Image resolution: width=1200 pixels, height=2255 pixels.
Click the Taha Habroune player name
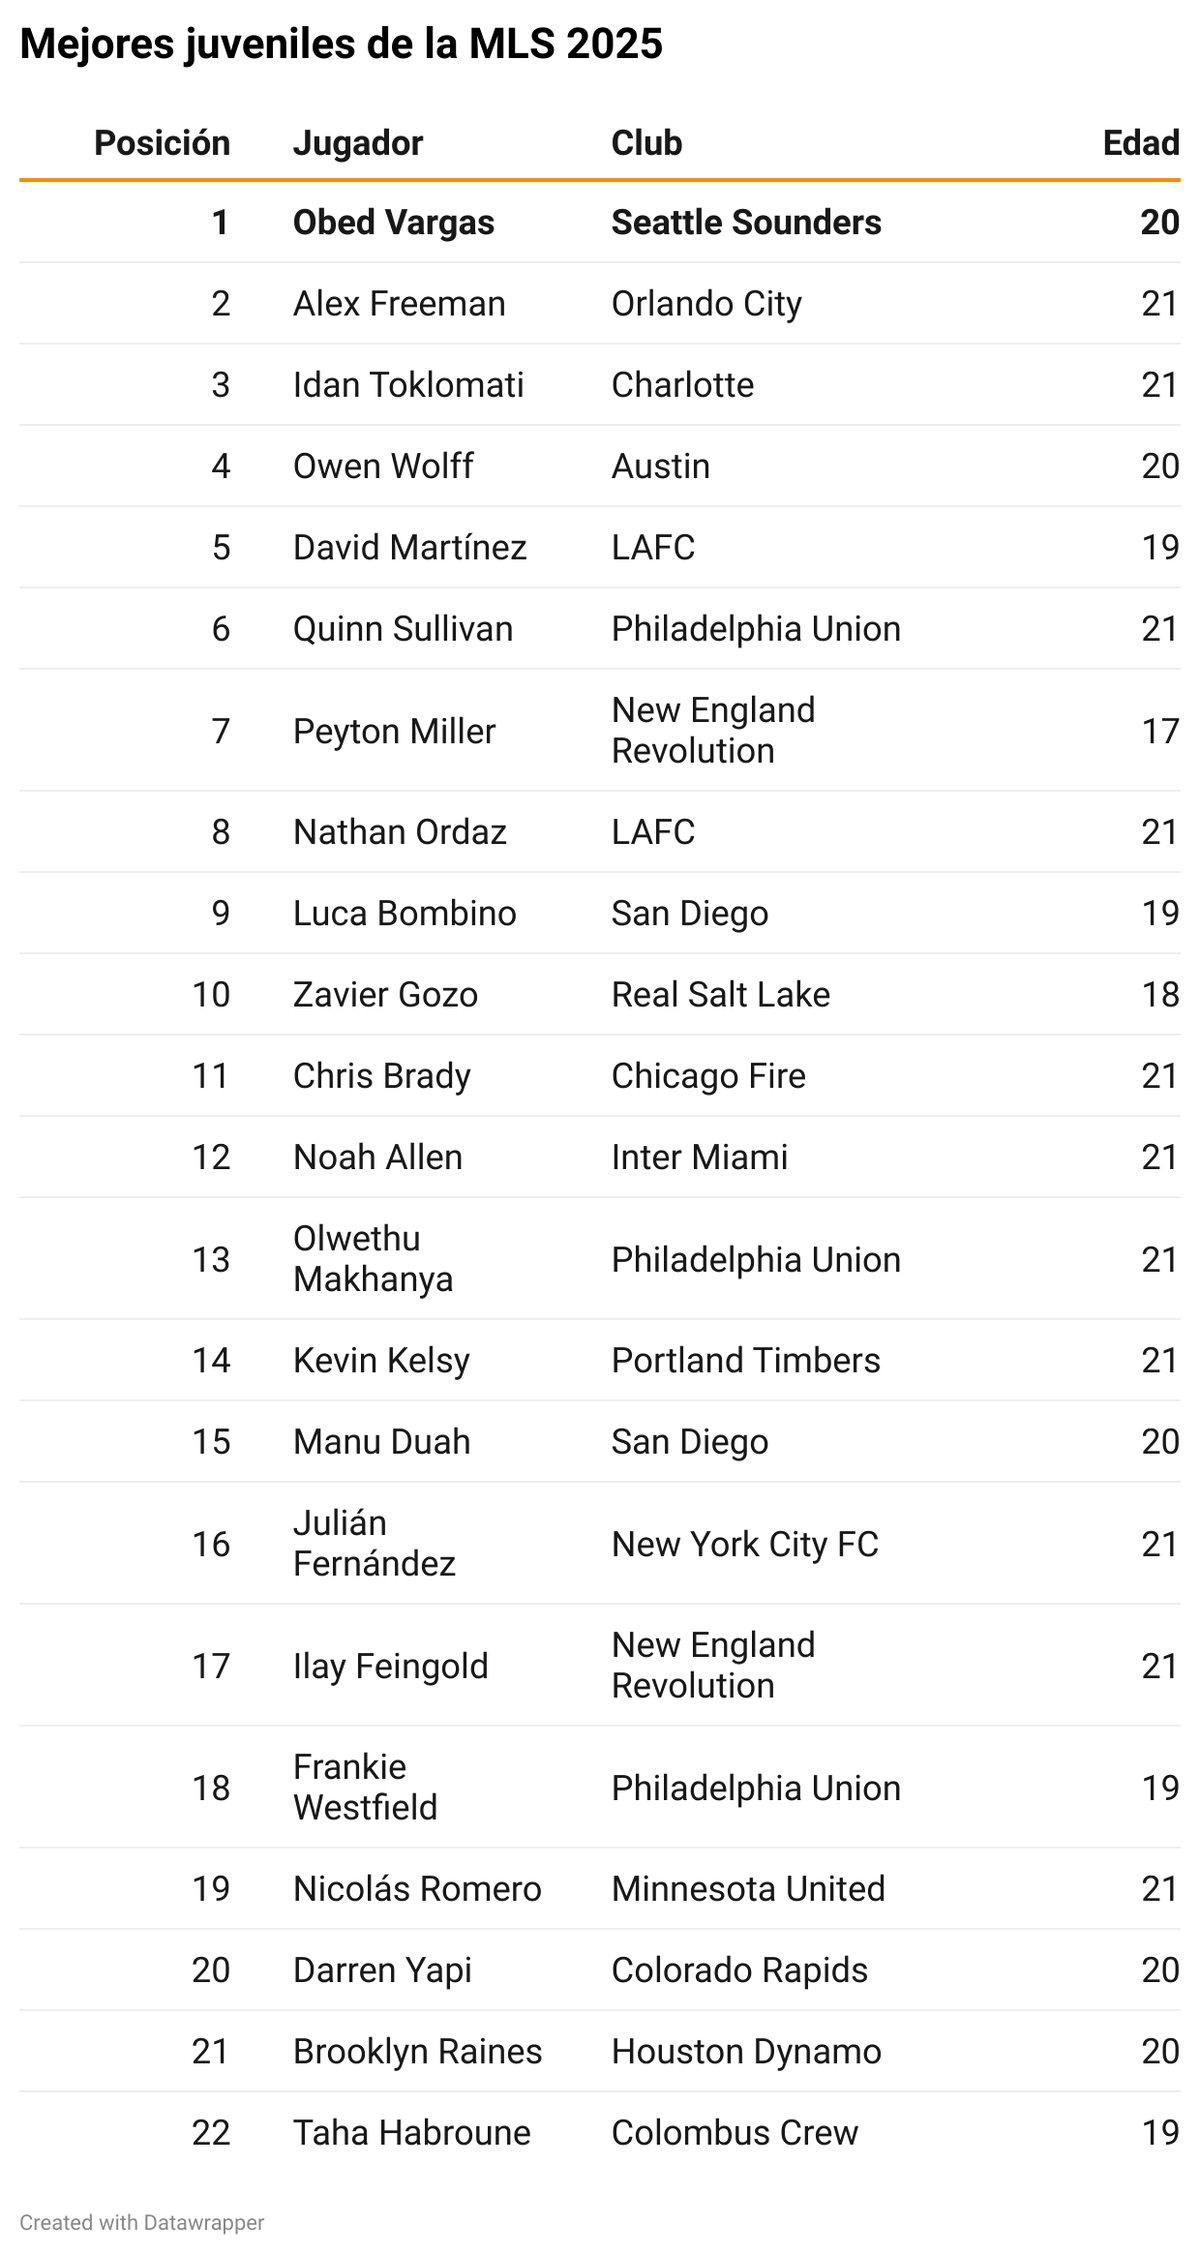[x=412, y=2133]
